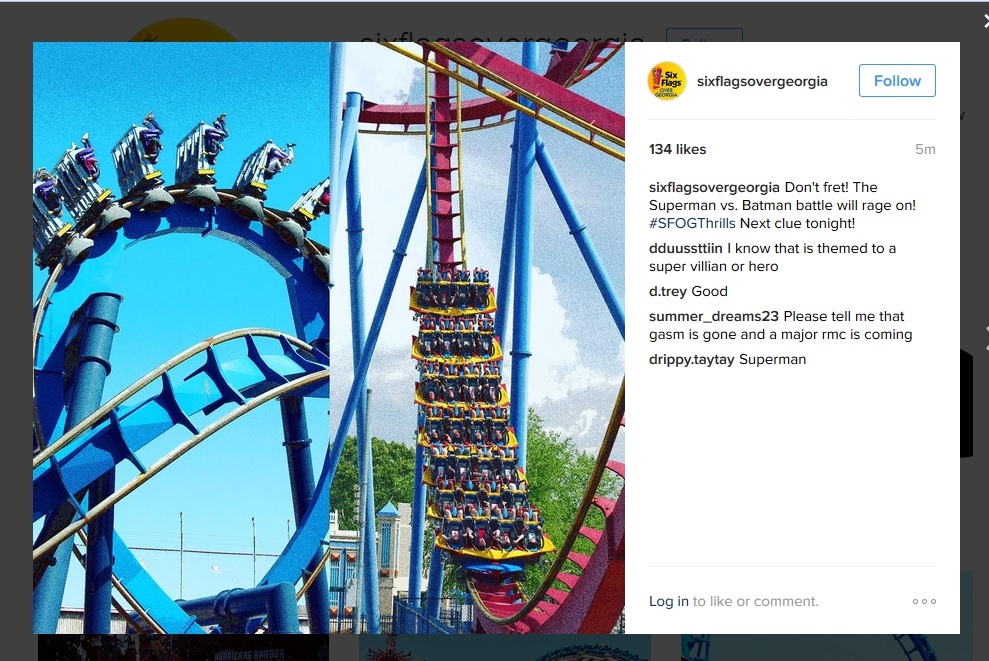989x661 pixels.
Task: Close the post overlay with the X
Action: pyautogui.click(x=985, y=21)
